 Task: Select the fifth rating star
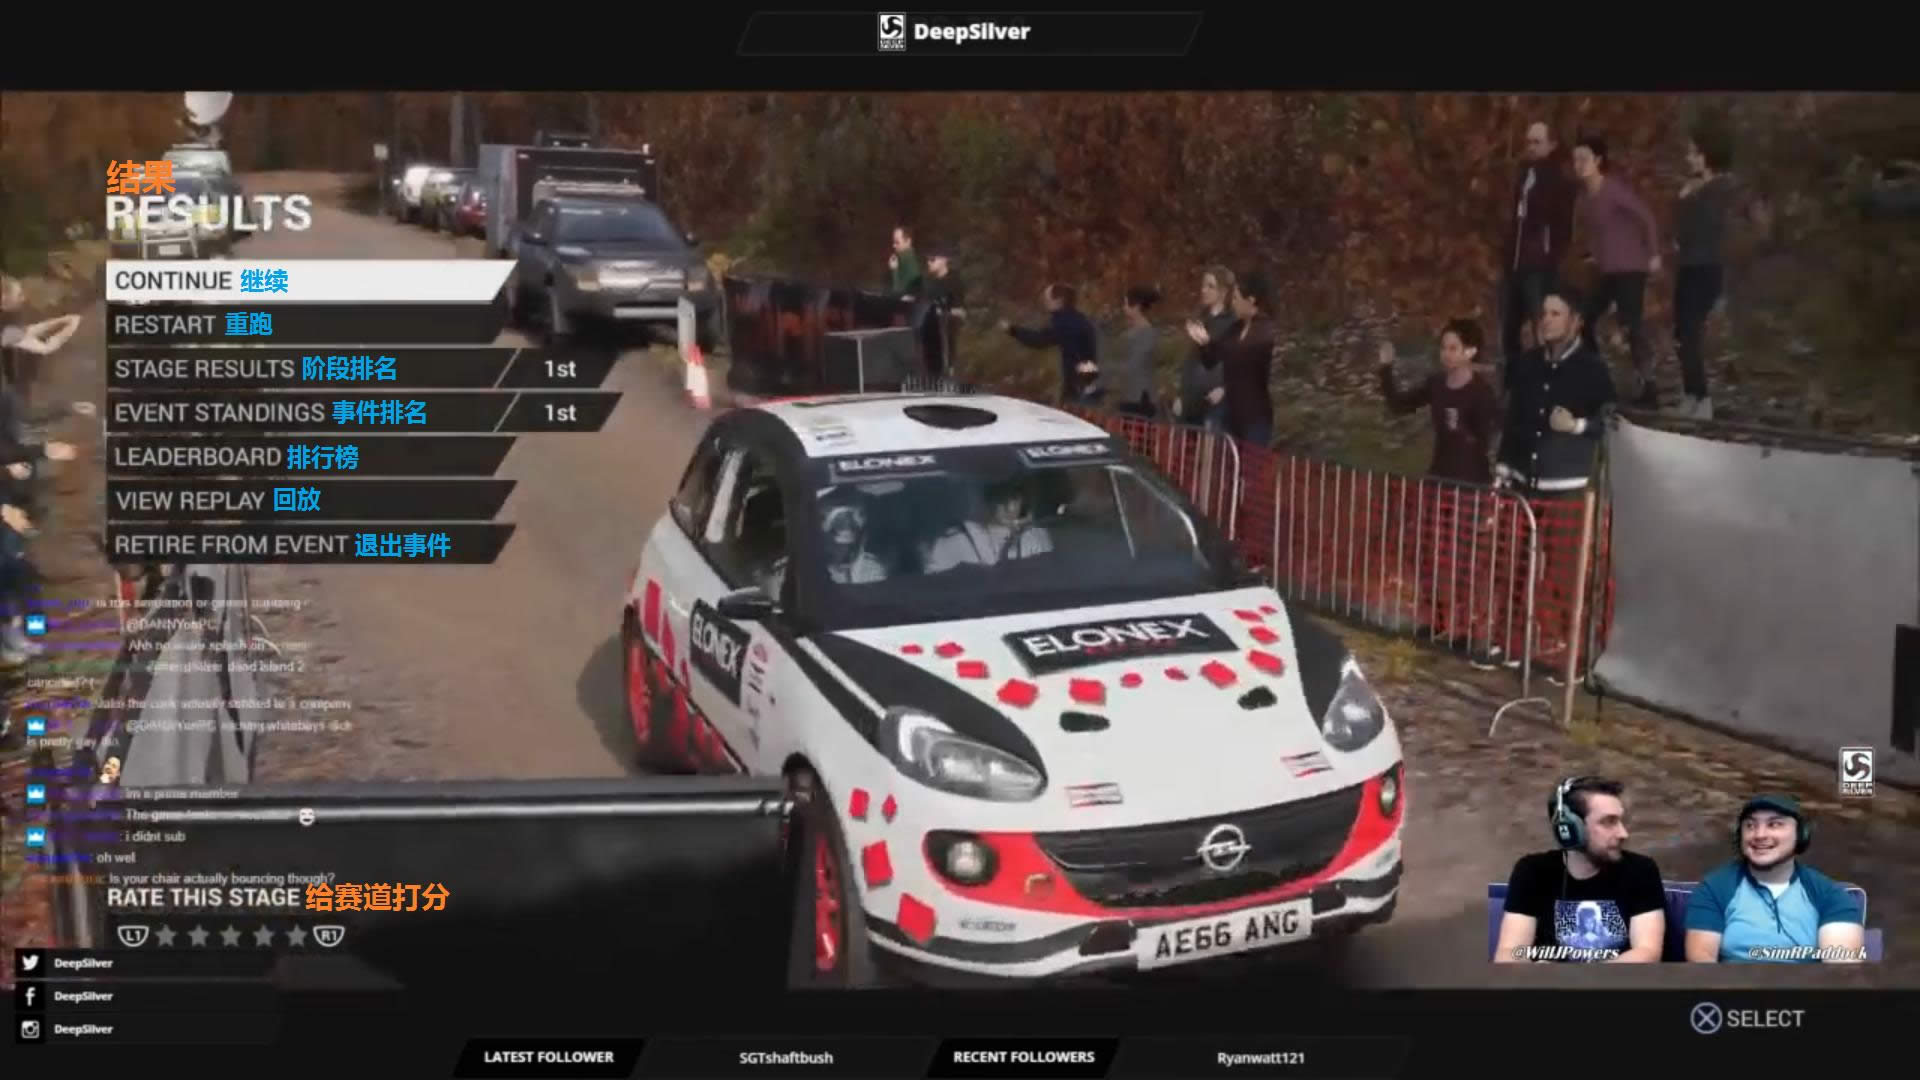point(296,936)
